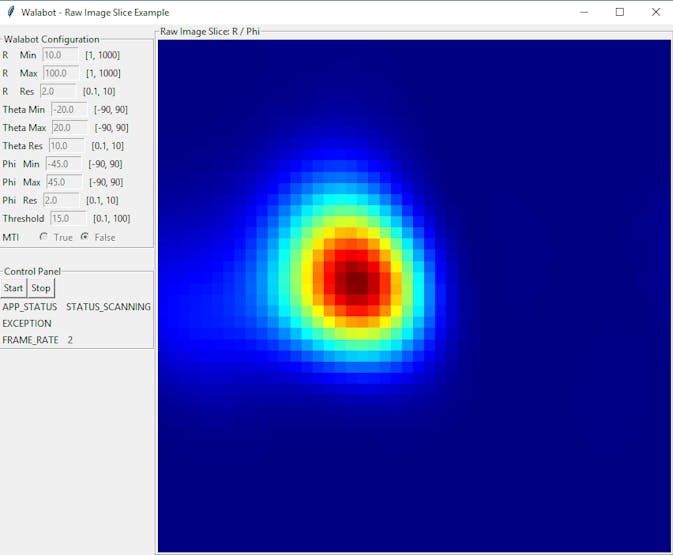This screenshot has height=555, width=673.
Task: Click the APP_STATUS label
Action: (30, 307)
